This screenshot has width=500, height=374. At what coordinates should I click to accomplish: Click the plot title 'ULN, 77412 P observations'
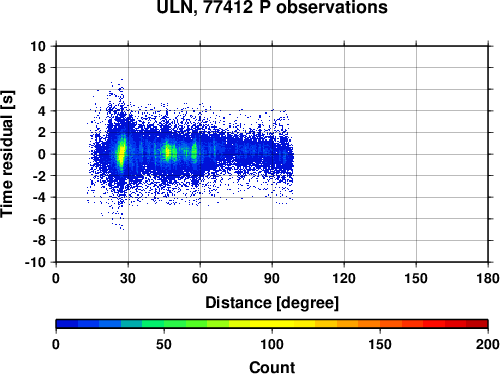[x=272, y=7]
